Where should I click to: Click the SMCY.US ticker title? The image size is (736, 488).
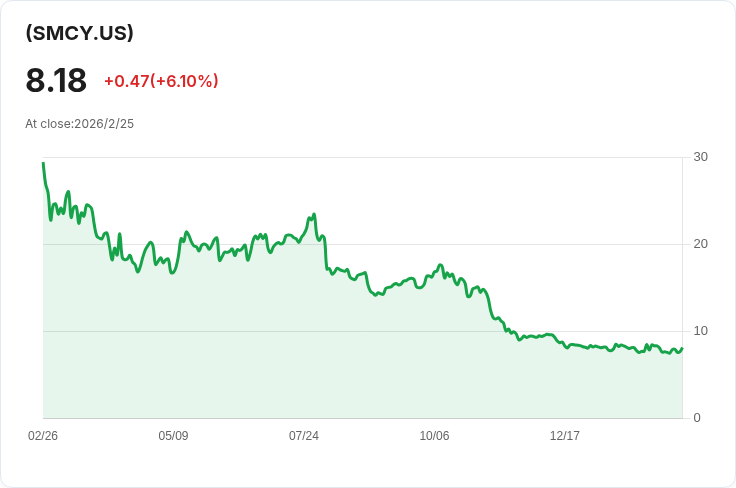coord(80,33)
